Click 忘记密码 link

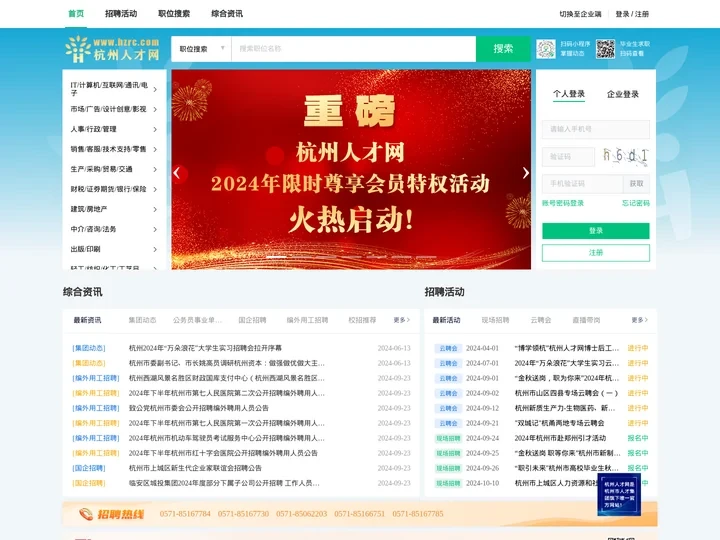(636, 203)
